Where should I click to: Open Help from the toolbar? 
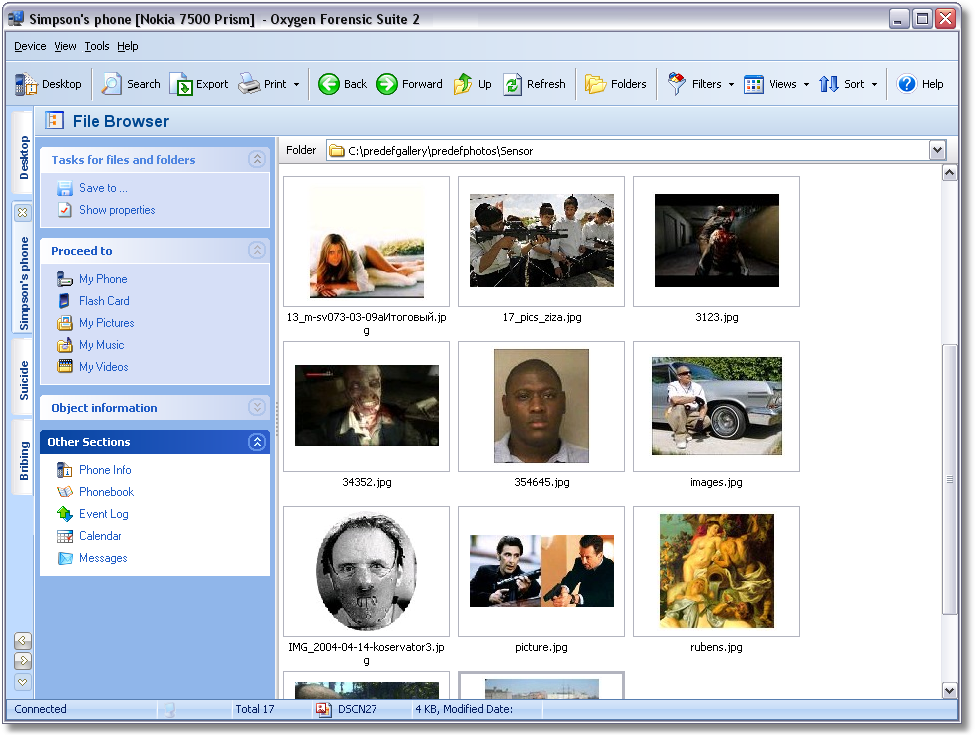pos(920,84)
